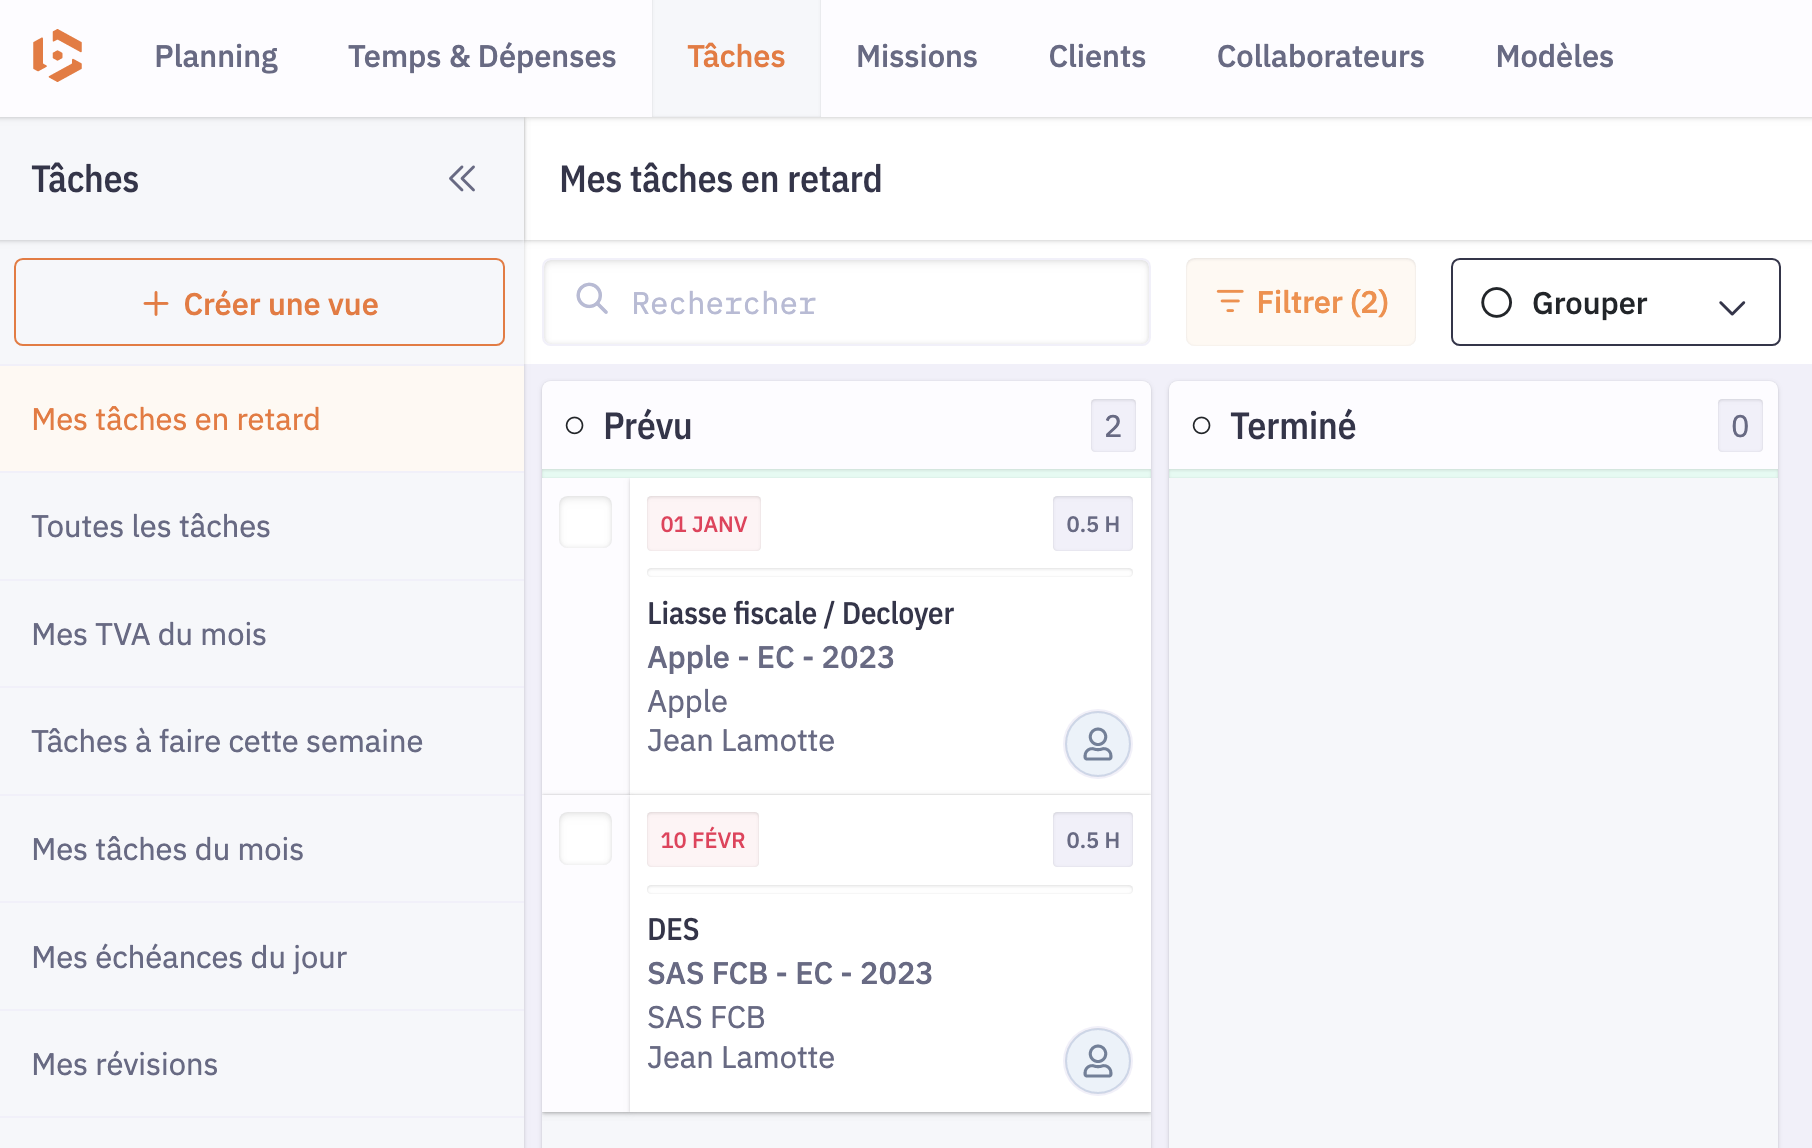Screen dimensions: 1812x1148
Task: Click the status circle next to Terminé
Action: [1203, 425]
